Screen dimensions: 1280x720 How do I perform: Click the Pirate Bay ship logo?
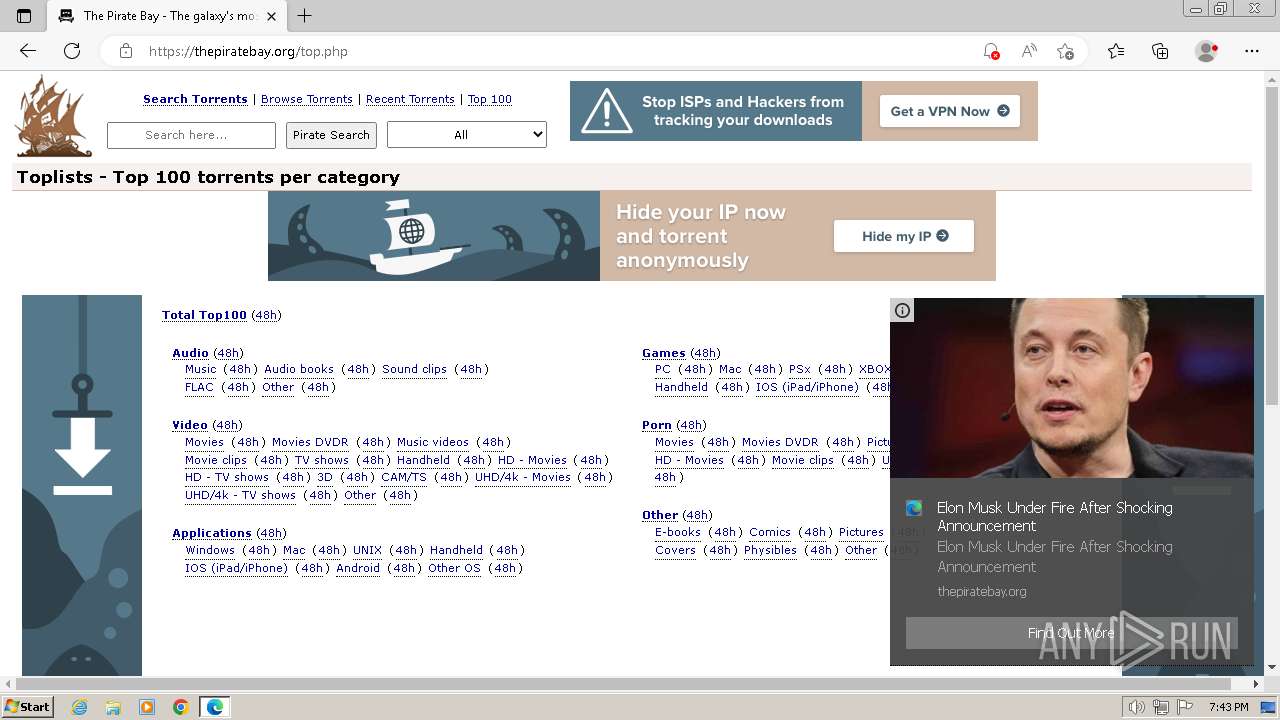54,117
